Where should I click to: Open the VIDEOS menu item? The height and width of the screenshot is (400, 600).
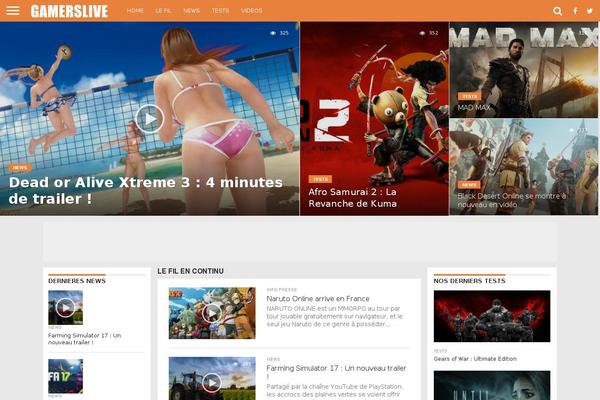251,11
